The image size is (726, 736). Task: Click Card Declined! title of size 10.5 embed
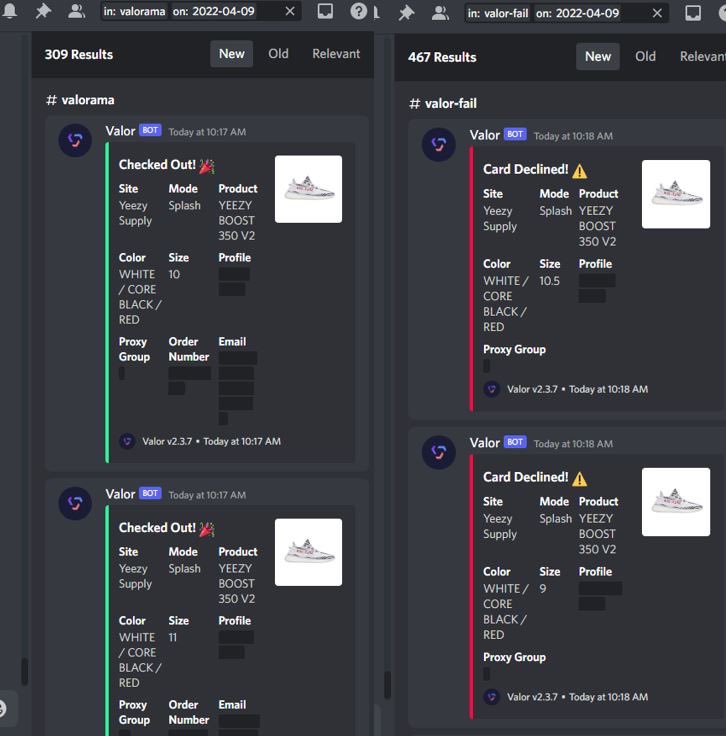[x=526, y=169]
